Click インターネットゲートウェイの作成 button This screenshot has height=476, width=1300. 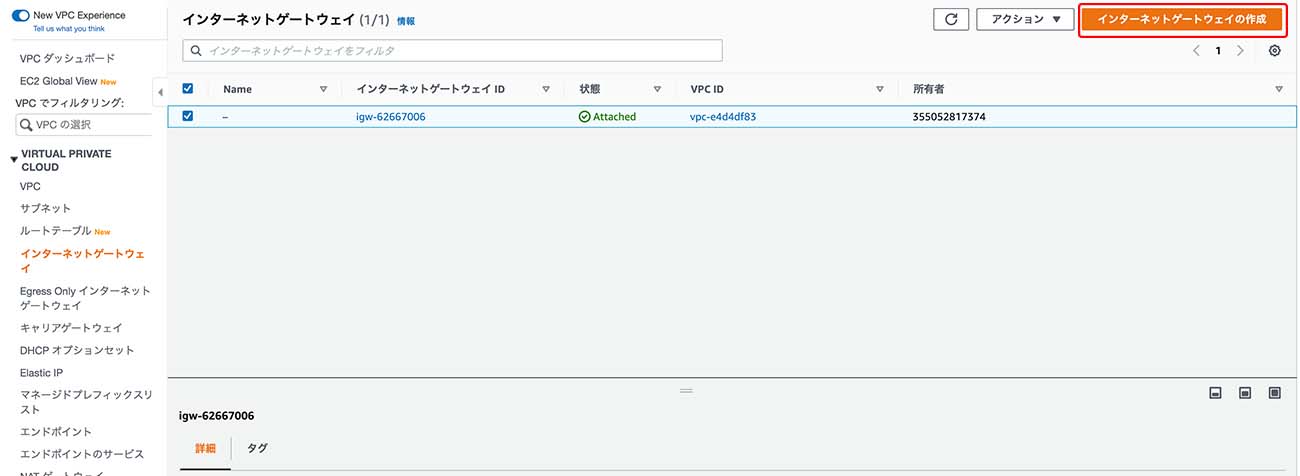click(x=1181, y=20)
